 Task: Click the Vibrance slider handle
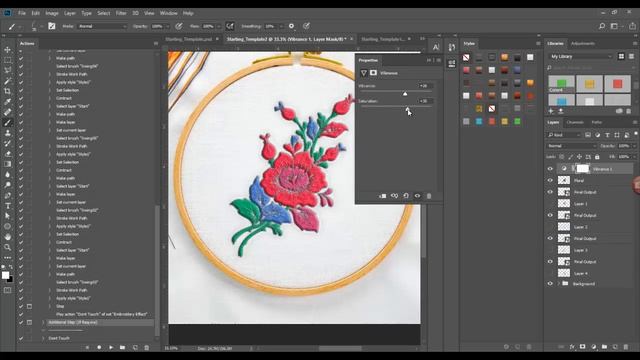(405, 94)
